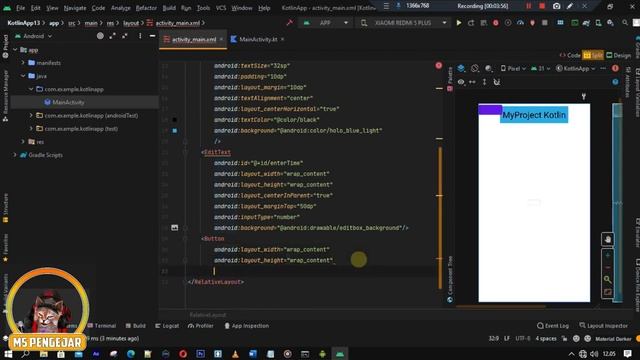Click the MyProject Kotlin text view in the preview
Viewport: 640px width, 360px height.
[534, 115]
